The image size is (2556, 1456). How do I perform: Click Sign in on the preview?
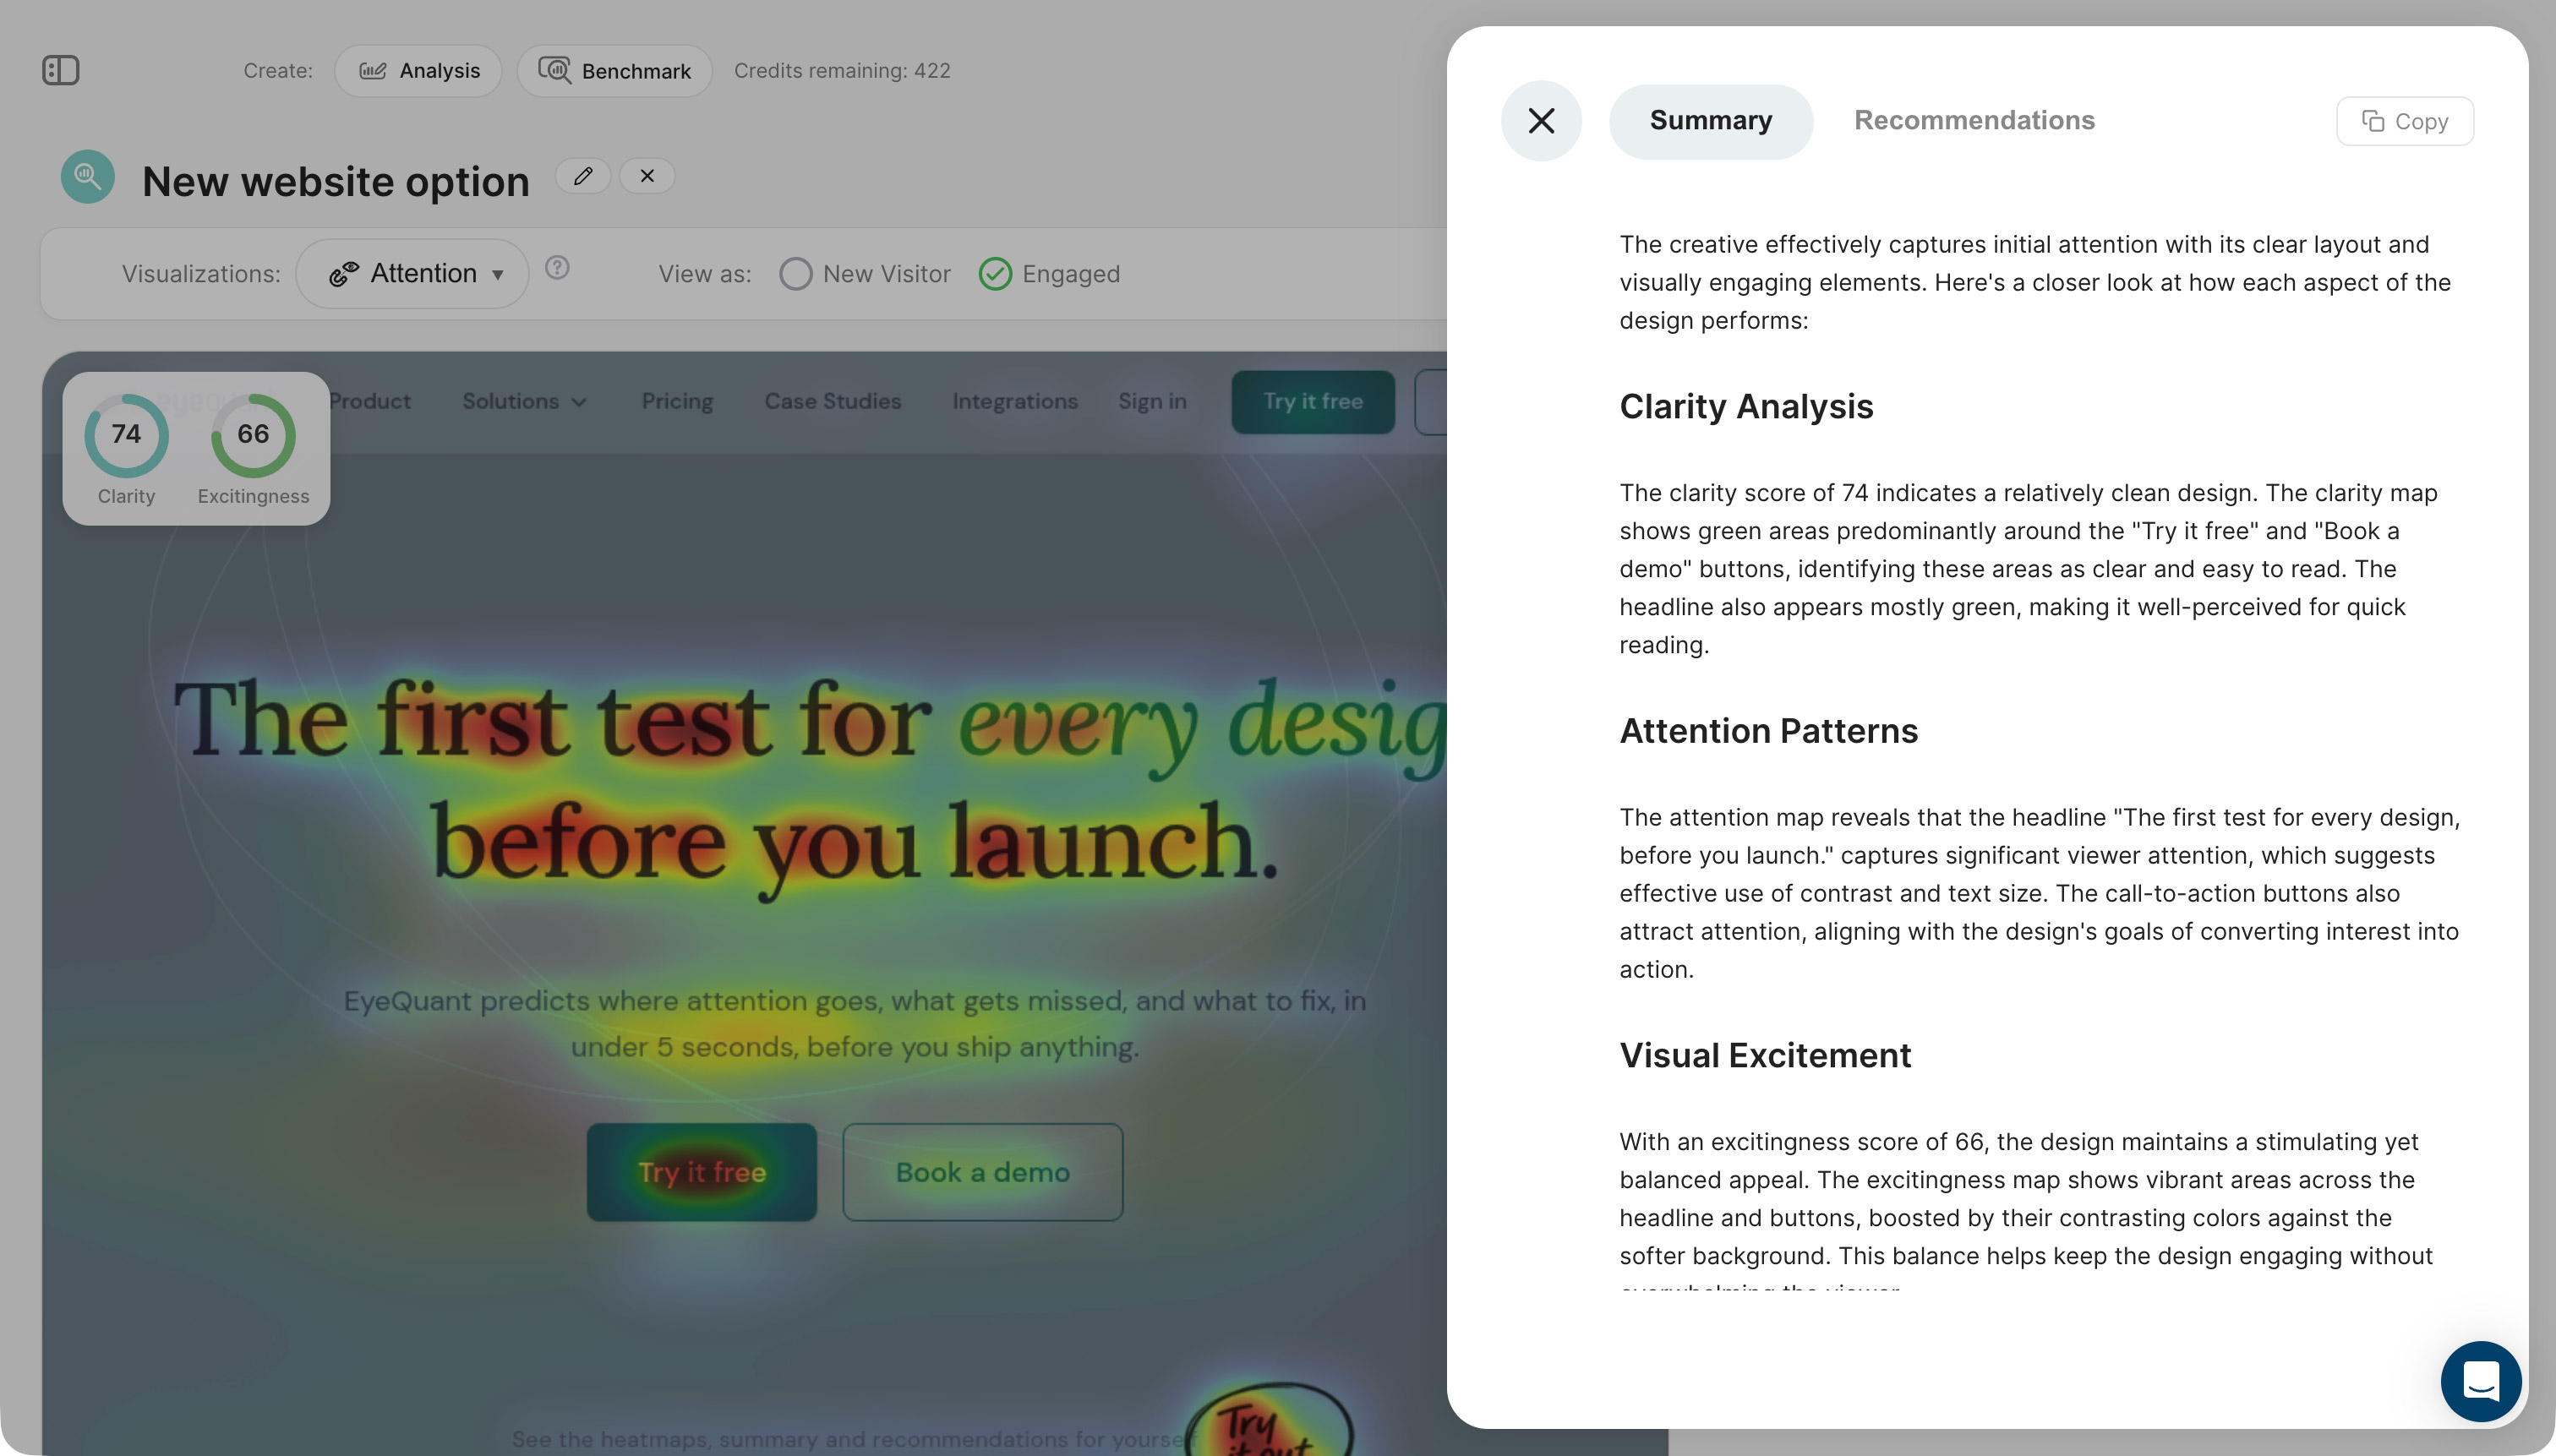(x=1152, y=401)
